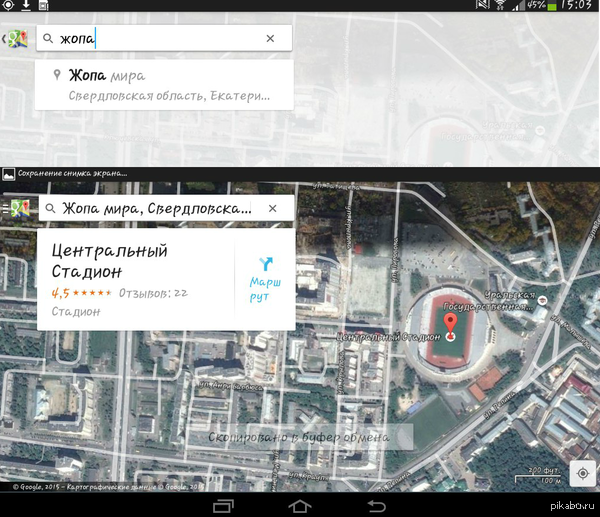
Task: Tap the Google Maps icon beside top search bar
Action: [x=16, y=39]
